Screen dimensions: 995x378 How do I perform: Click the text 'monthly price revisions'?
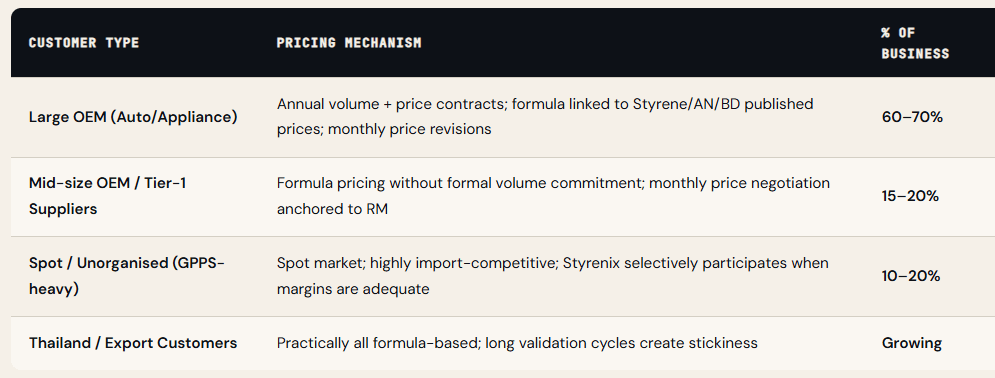pos(410,129)
